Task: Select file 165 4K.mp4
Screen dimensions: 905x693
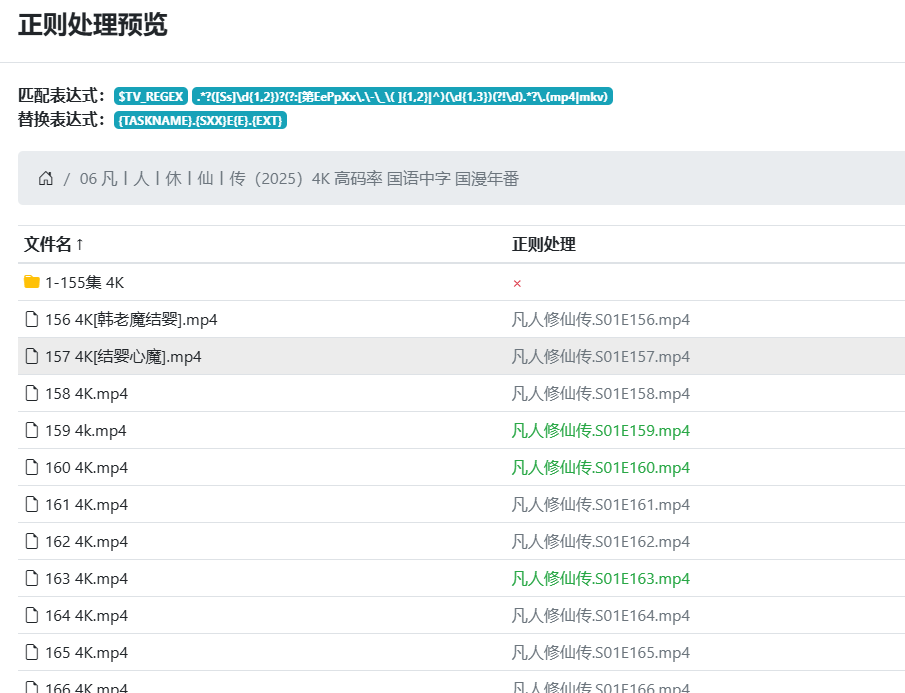Action: (x=86, y=653)
